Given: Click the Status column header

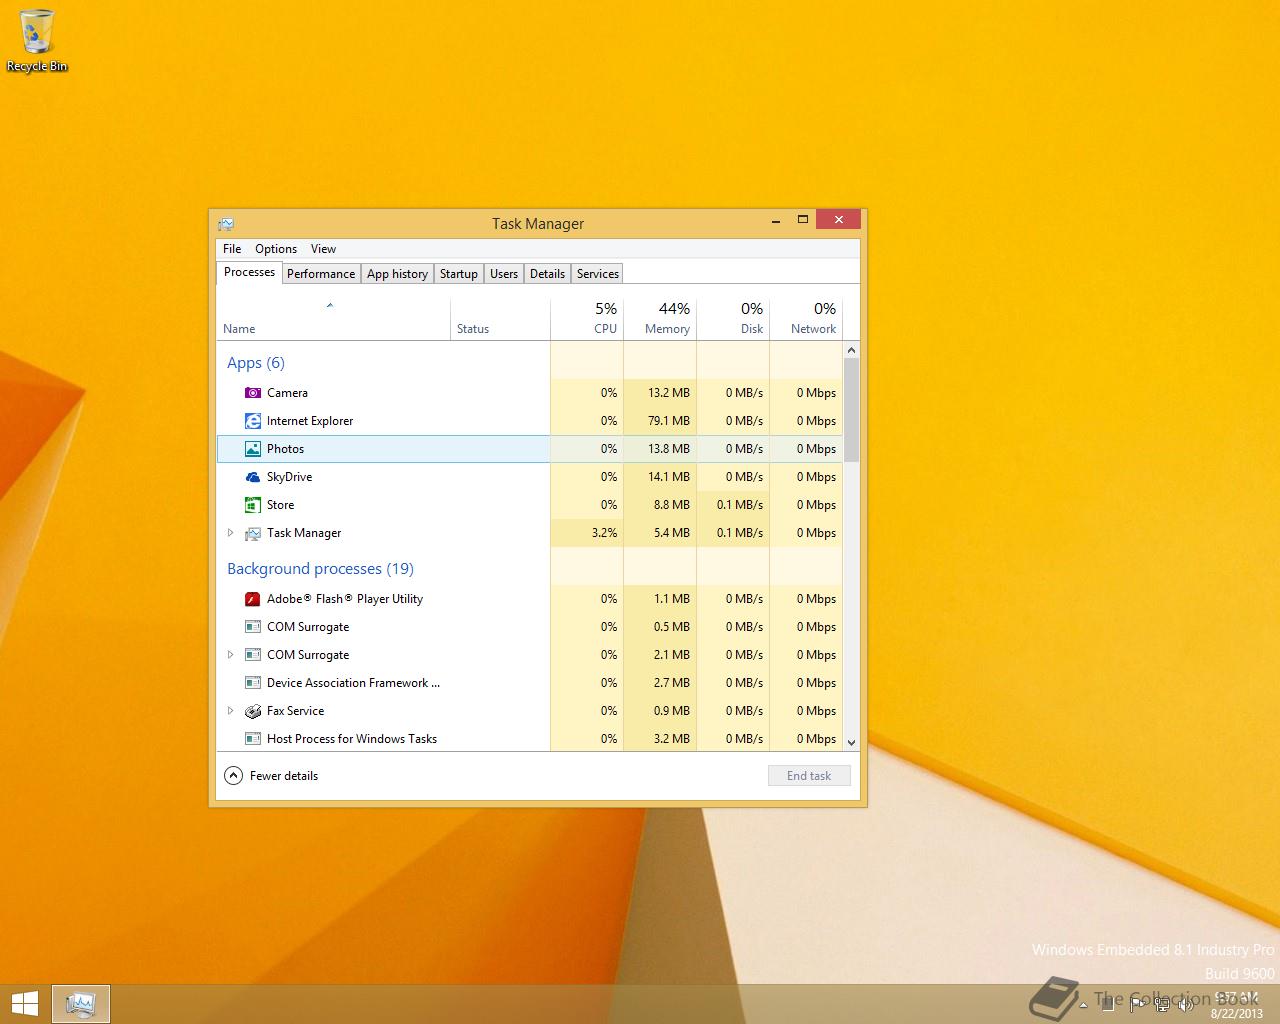Looking at the screenshot, I should tap(500, 317).
